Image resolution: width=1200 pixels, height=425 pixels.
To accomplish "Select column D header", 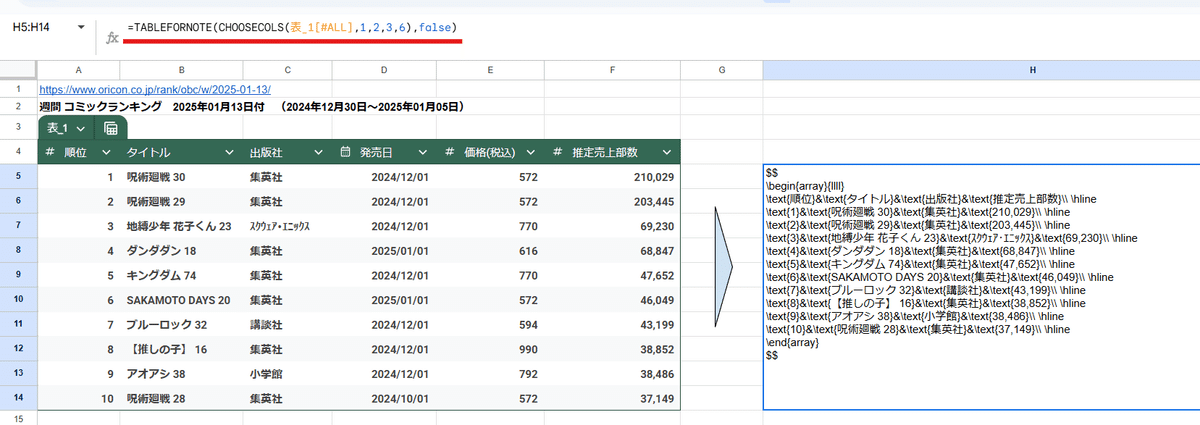I will [x=386, y=69].
